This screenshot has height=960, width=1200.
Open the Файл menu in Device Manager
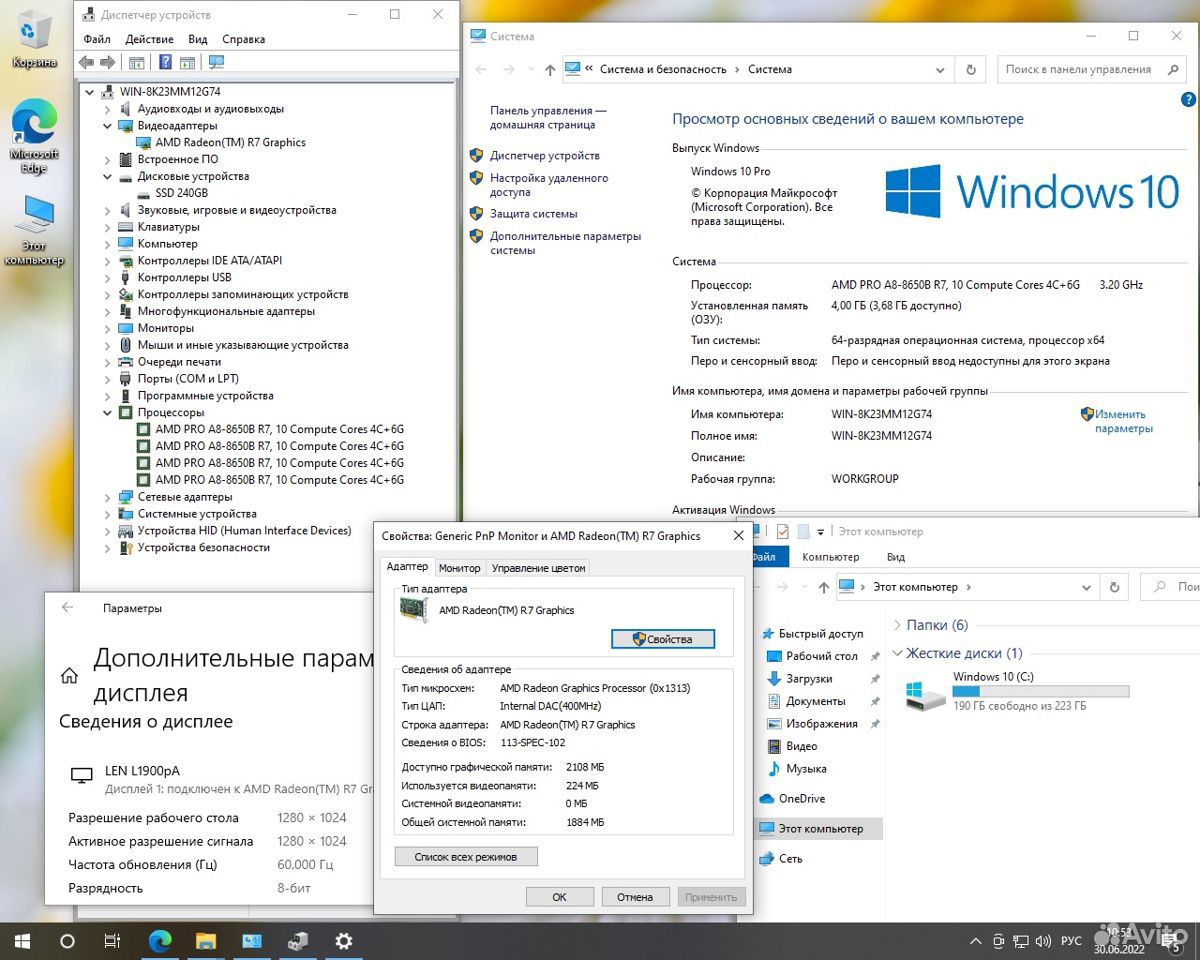coord(97,39)
